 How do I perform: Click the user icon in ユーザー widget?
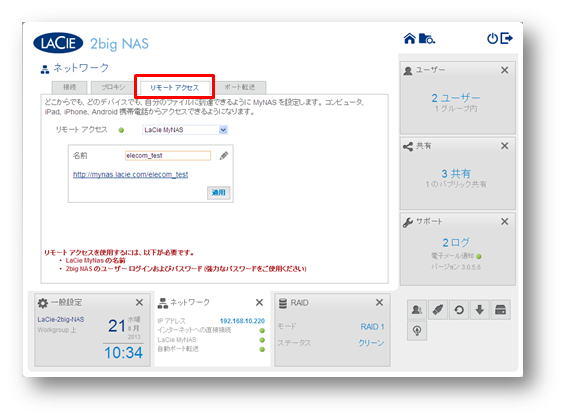(408, 71)
